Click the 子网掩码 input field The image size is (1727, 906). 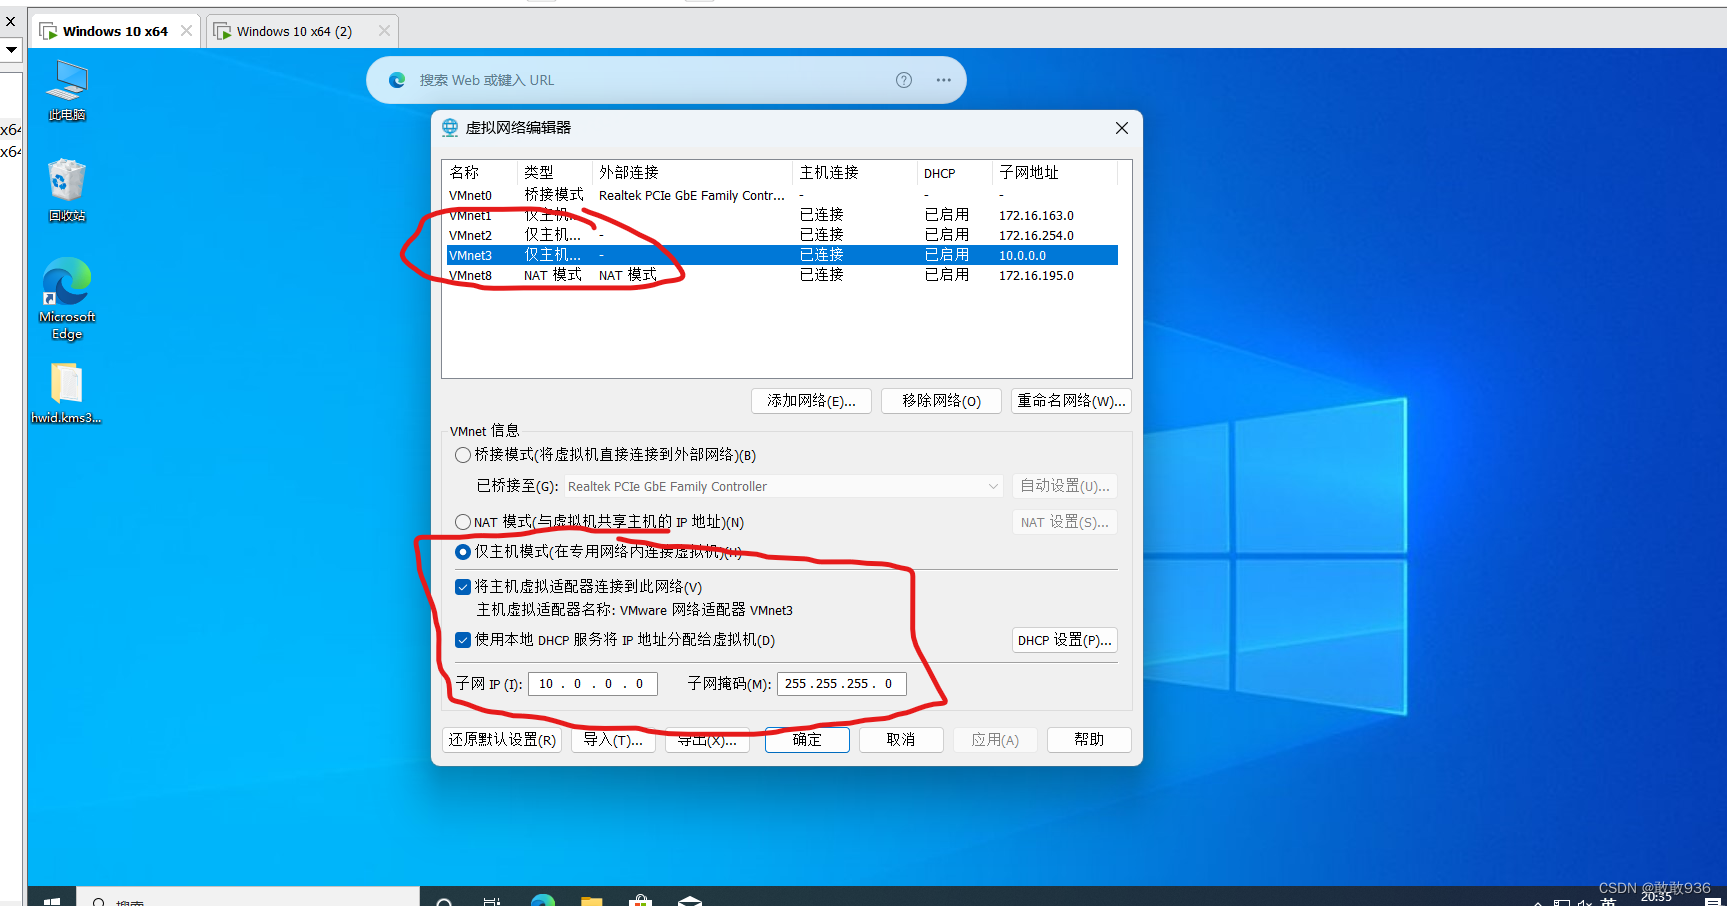click(842, 684)
